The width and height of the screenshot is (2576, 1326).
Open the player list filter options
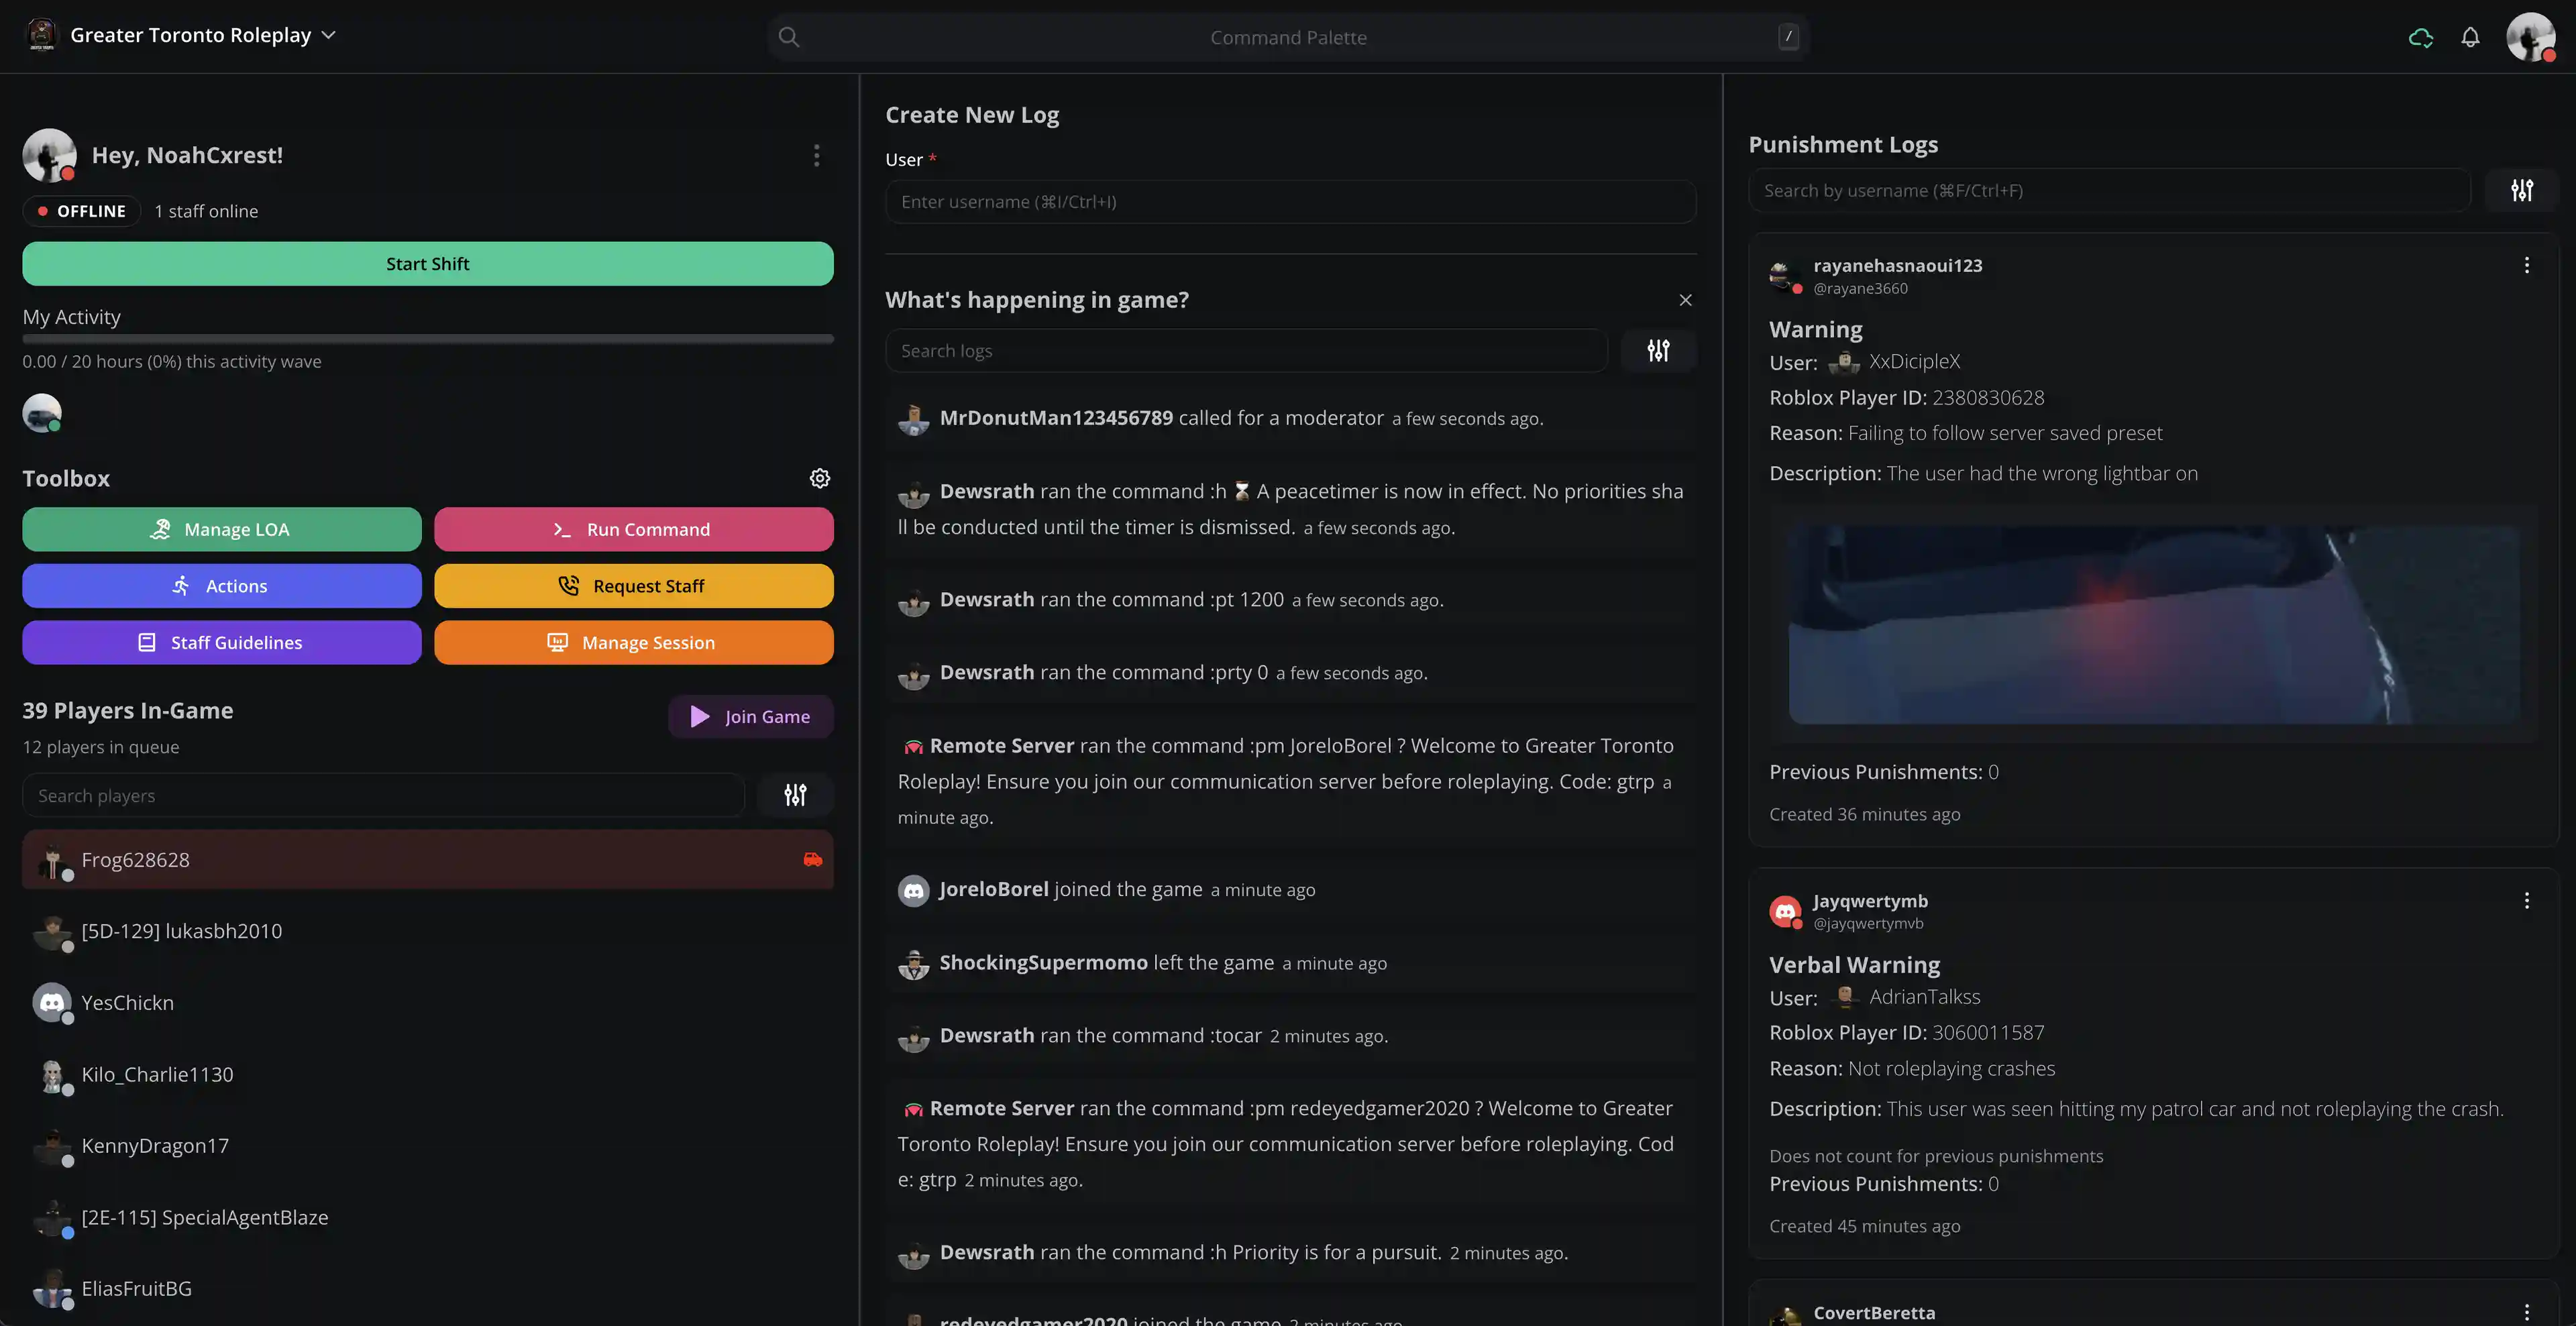(795, 795)
